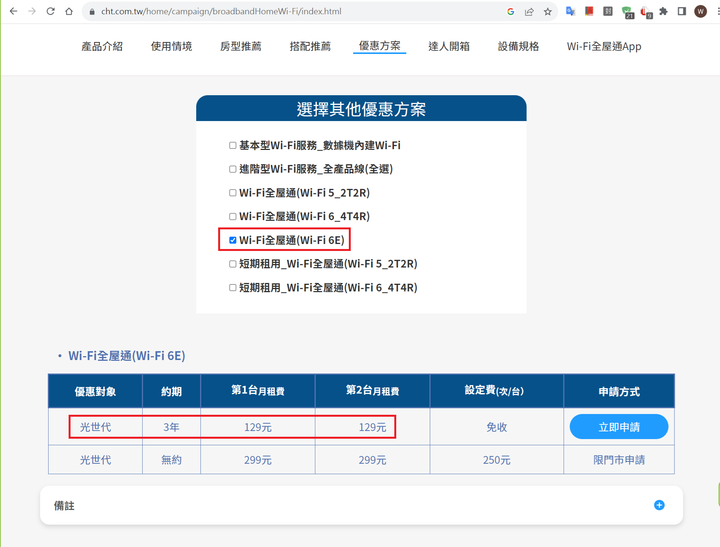Screen dimensions: 720x547
Task: Open green shield extension with badge 21
Action: 627,12
